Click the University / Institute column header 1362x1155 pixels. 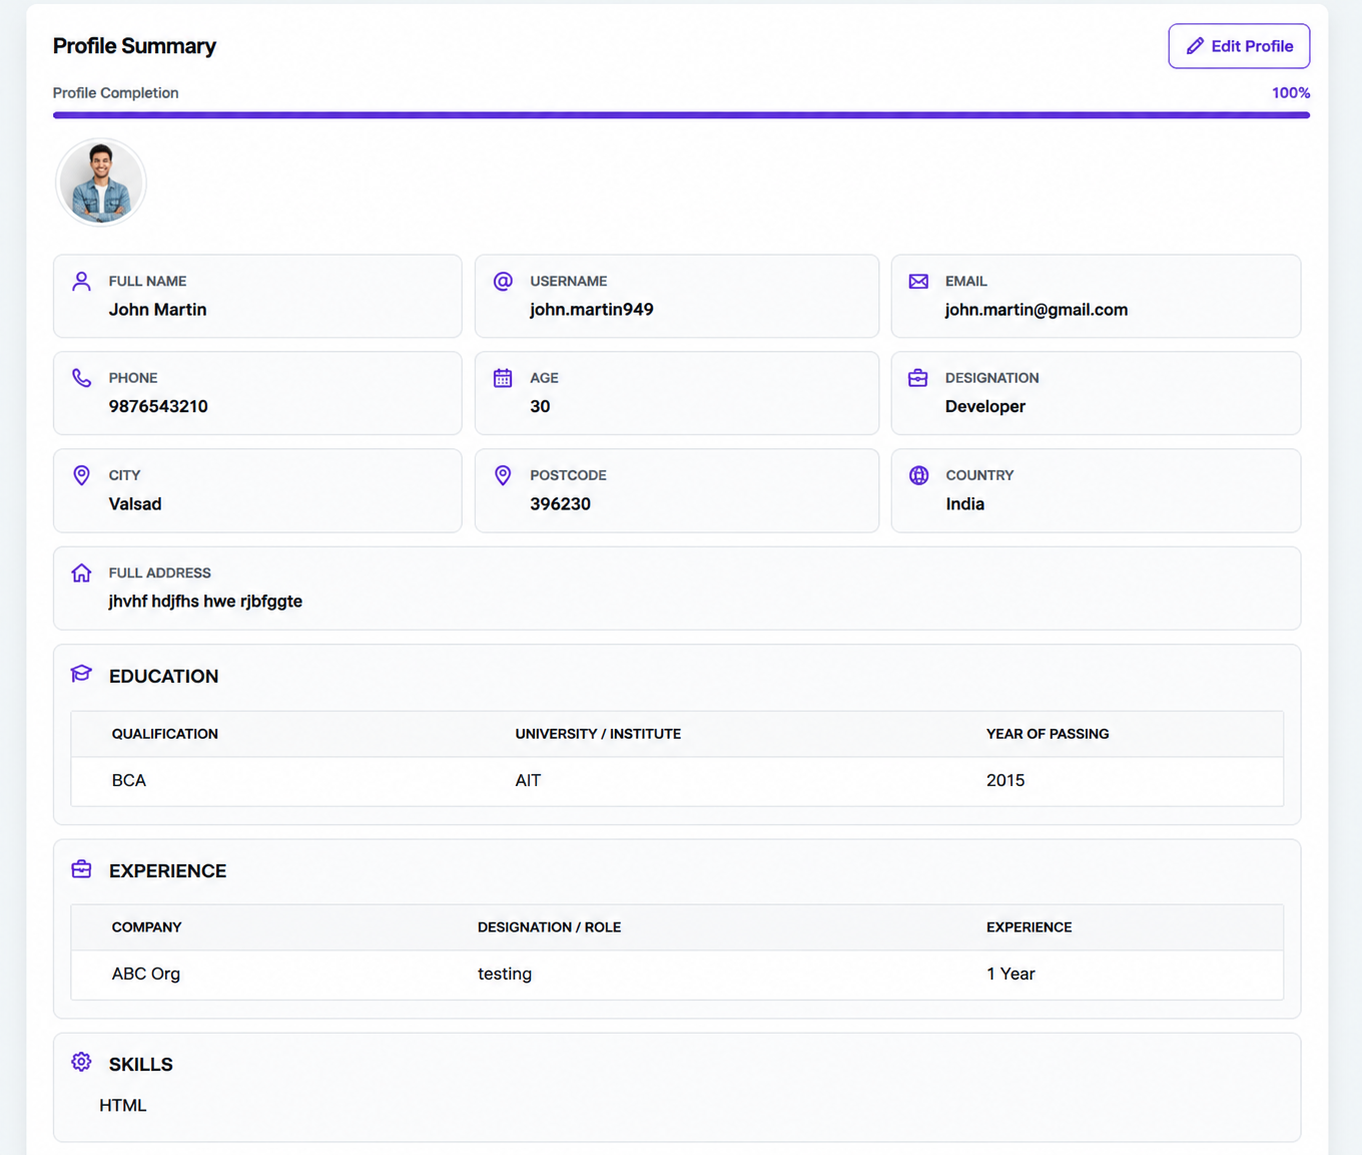coord(598,734)
